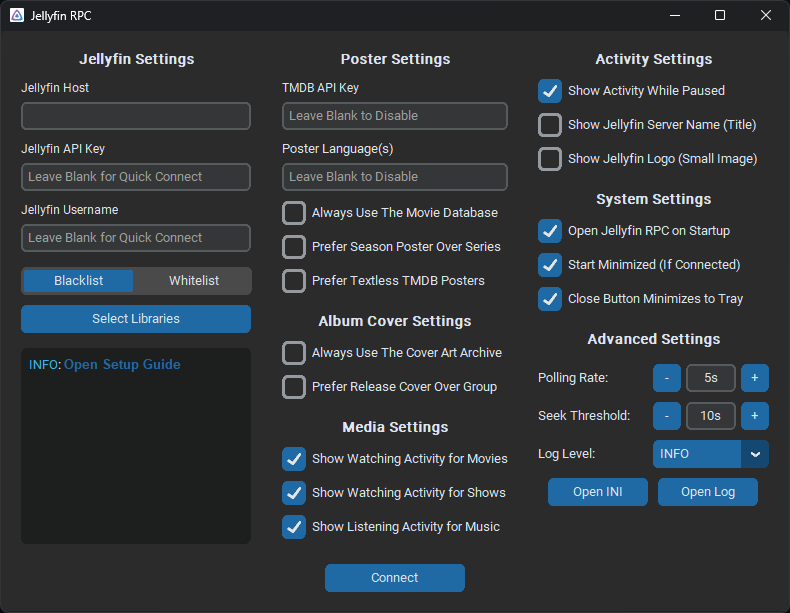This screenshot has height=613, width=790.
Task: Enable Show Jellyfin Server Name (Title)
Action: pyautogui.click(x=550, y=125)
